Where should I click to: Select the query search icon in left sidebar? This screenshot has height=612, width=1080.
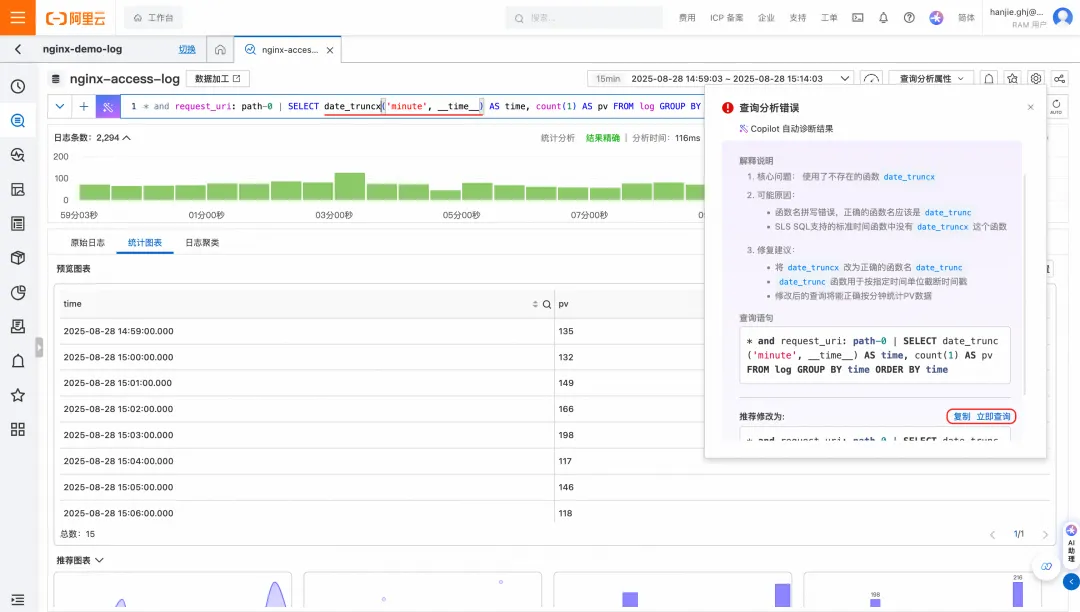(18, 121)
